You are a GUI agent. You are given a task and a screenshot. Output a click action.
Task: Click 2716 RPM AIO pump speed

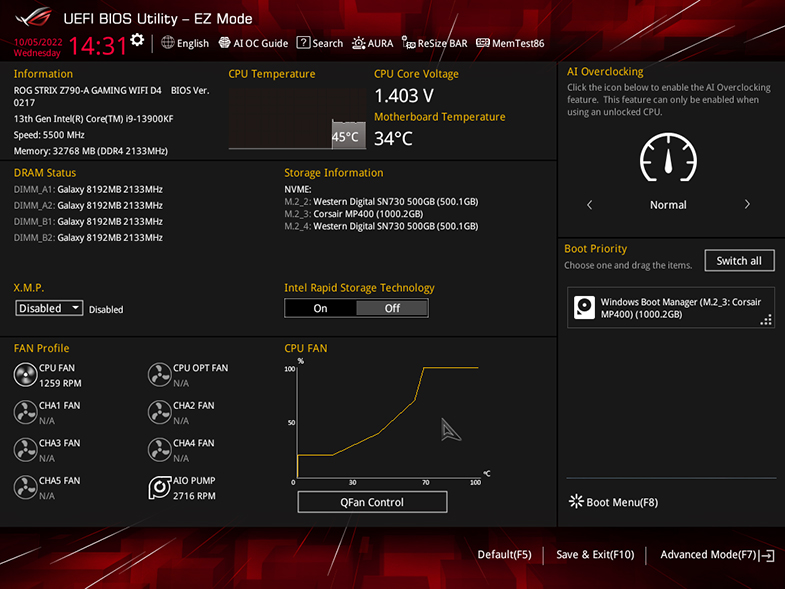194,496
